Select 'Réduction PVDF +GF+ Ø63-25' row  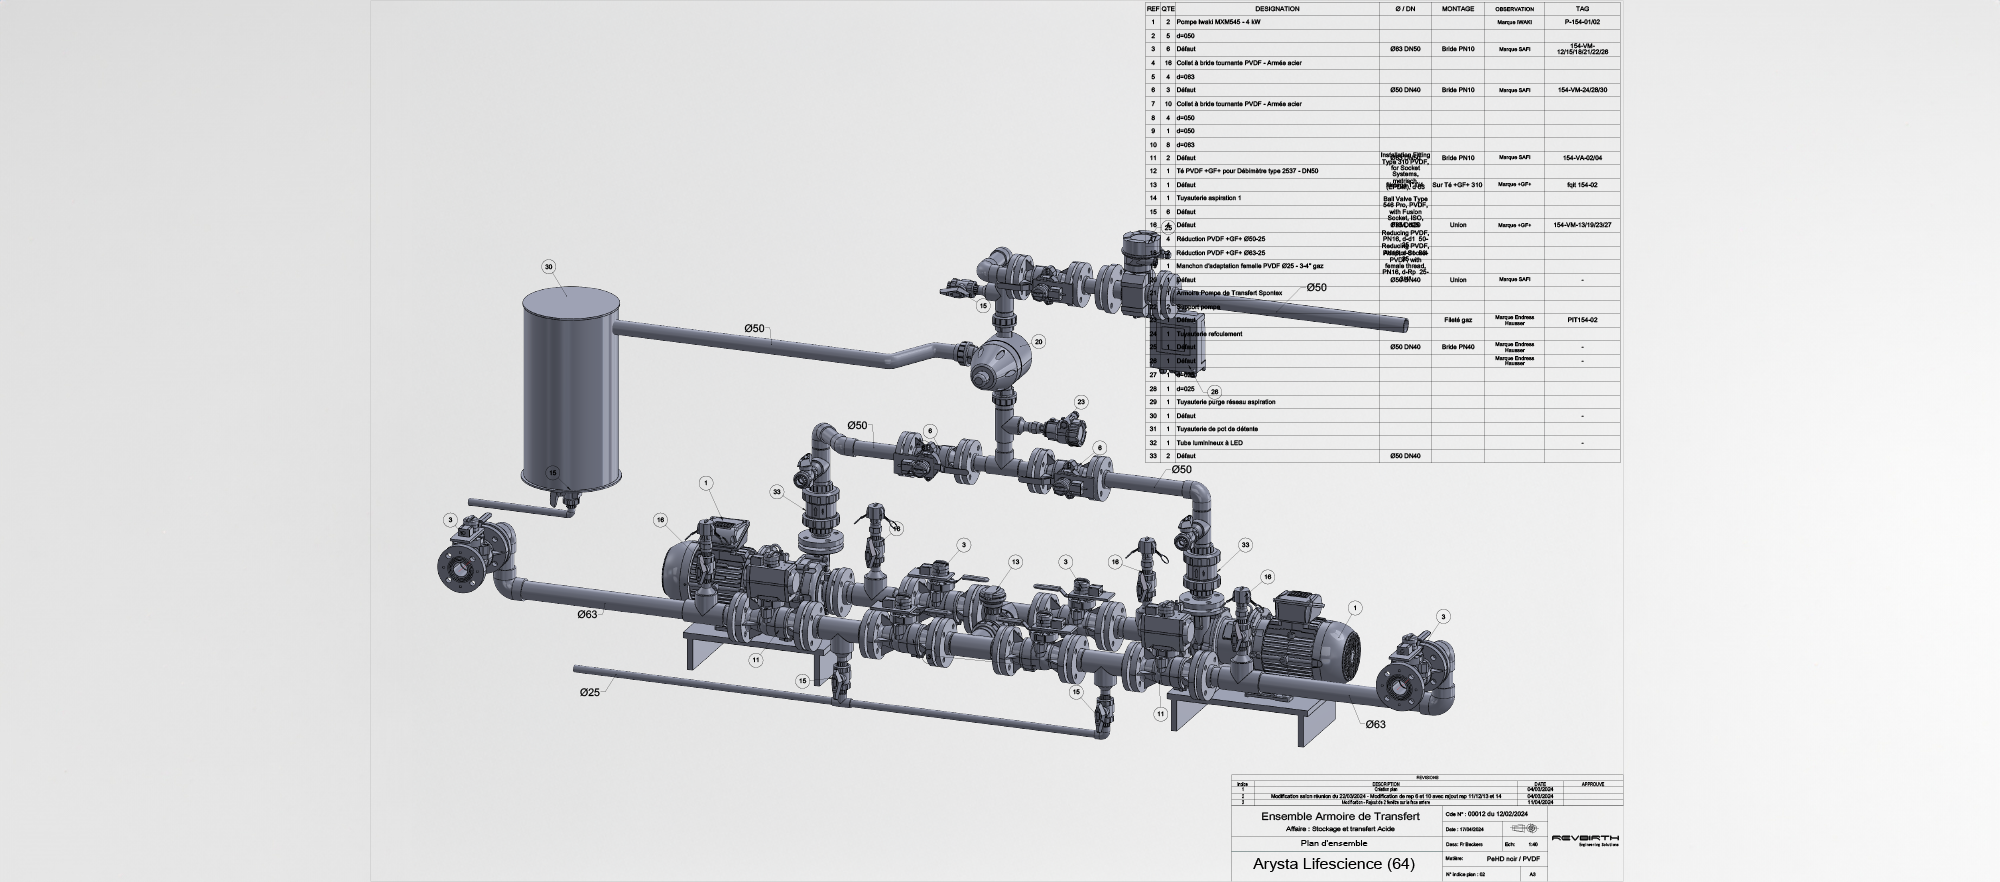1383,253
